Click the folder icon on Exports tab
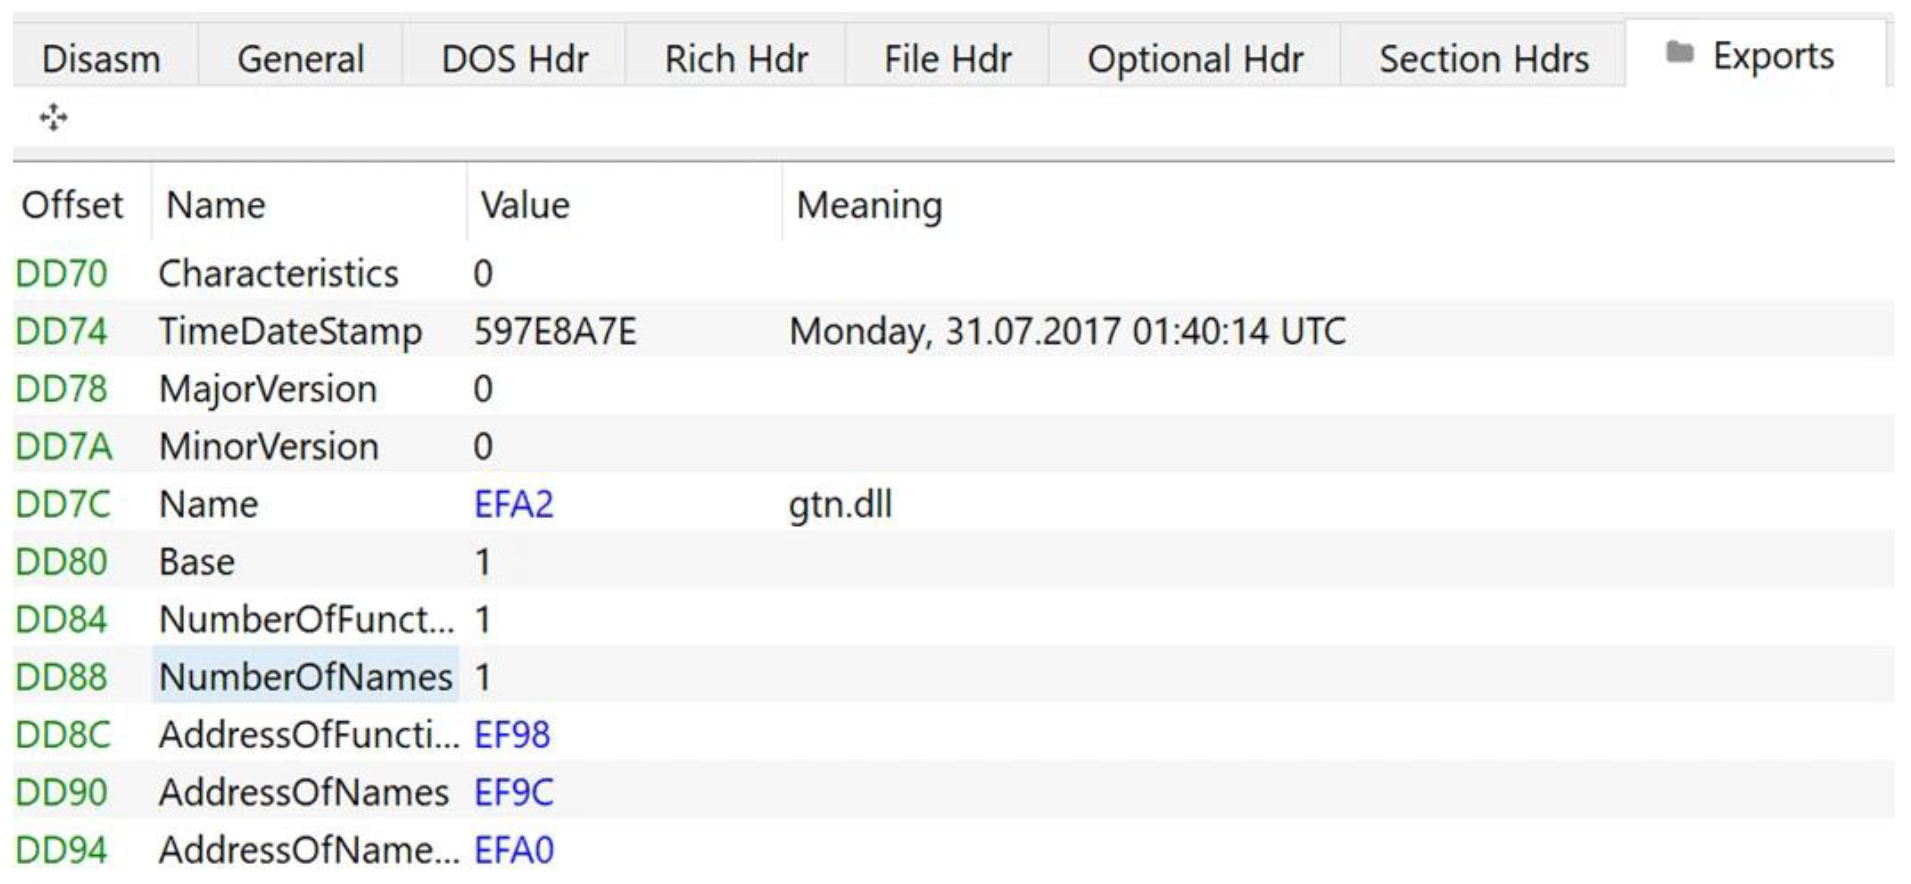 [1680, 53]
